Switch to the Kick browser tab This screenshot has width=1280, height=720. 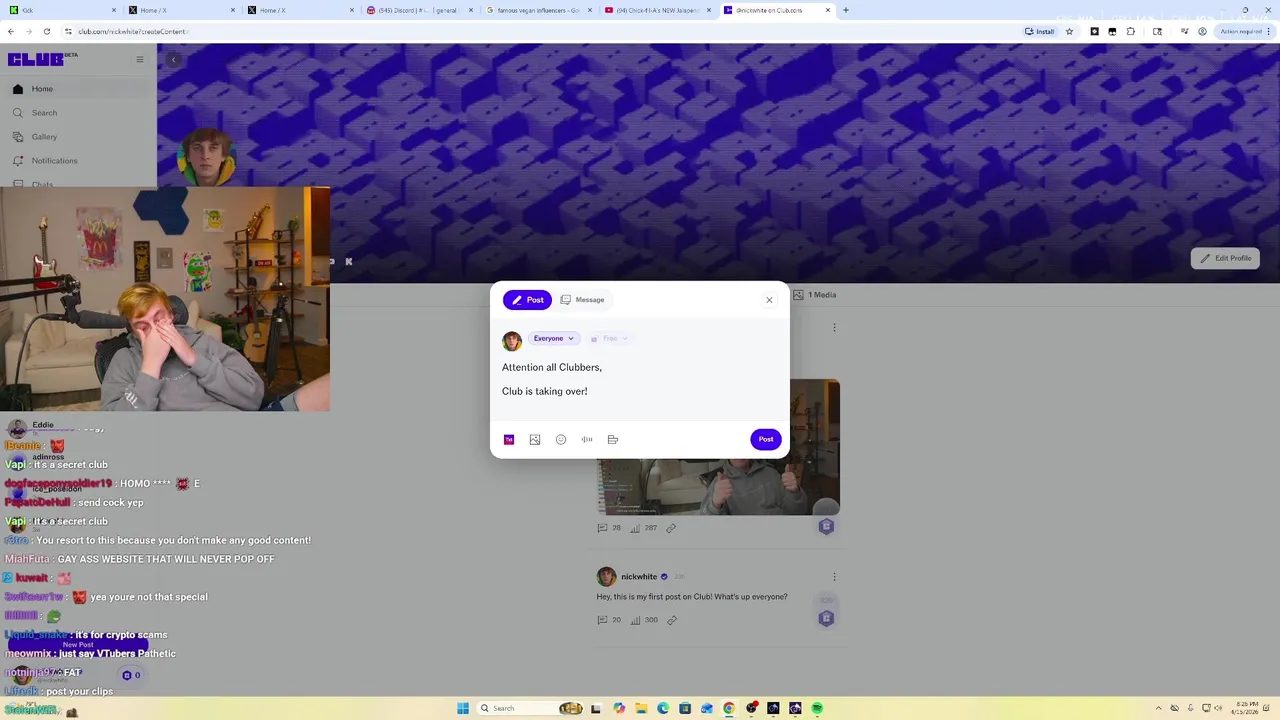click(60, 10)
